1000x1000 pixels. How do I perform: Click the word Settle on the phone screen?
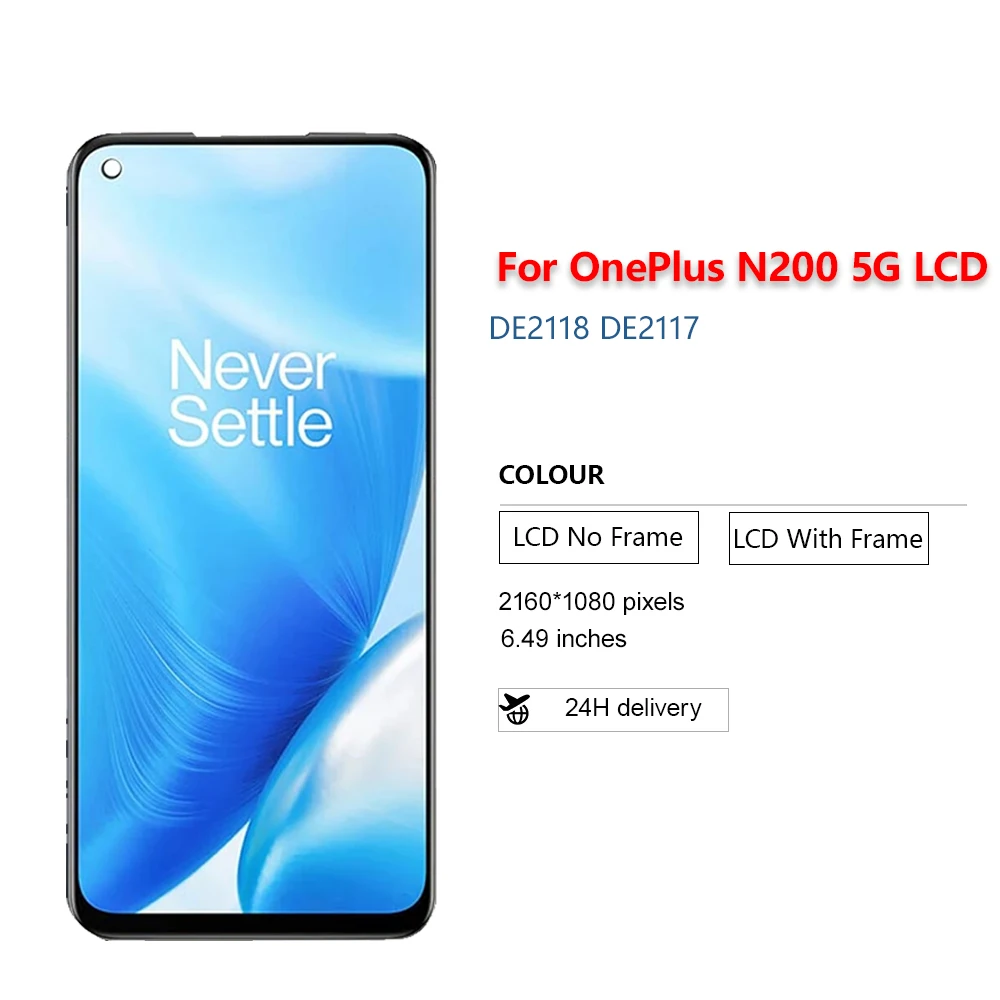[x=250, y=421]
